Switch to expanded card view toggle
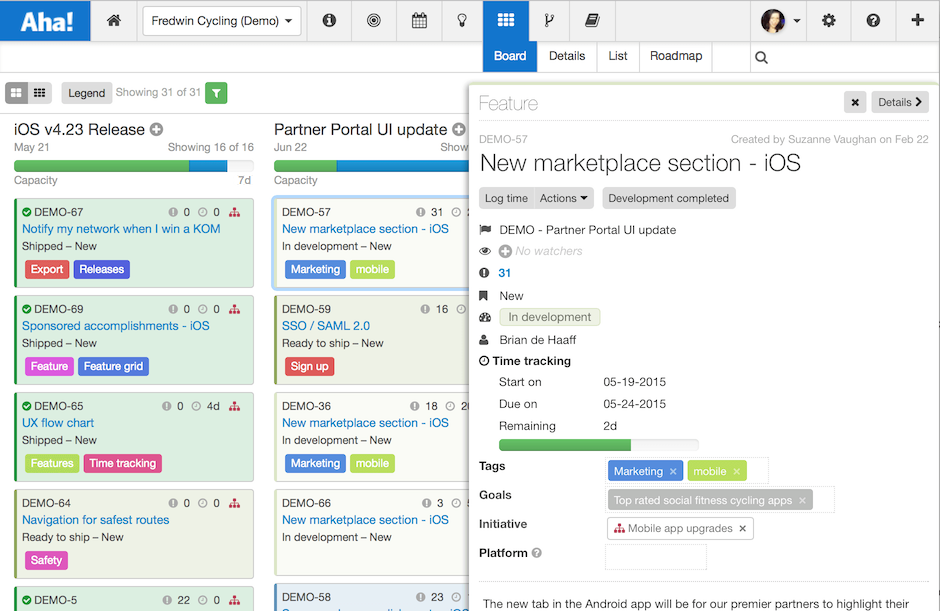Screen dimensions: 940x611 tap(16, 93)
